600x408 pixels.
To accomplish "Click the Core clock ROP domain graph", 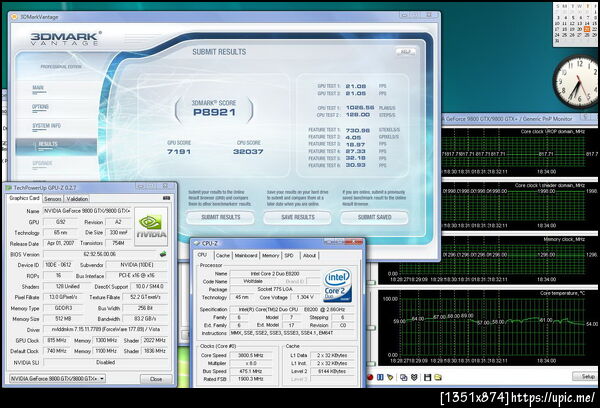I will click(x=518, y=152).
